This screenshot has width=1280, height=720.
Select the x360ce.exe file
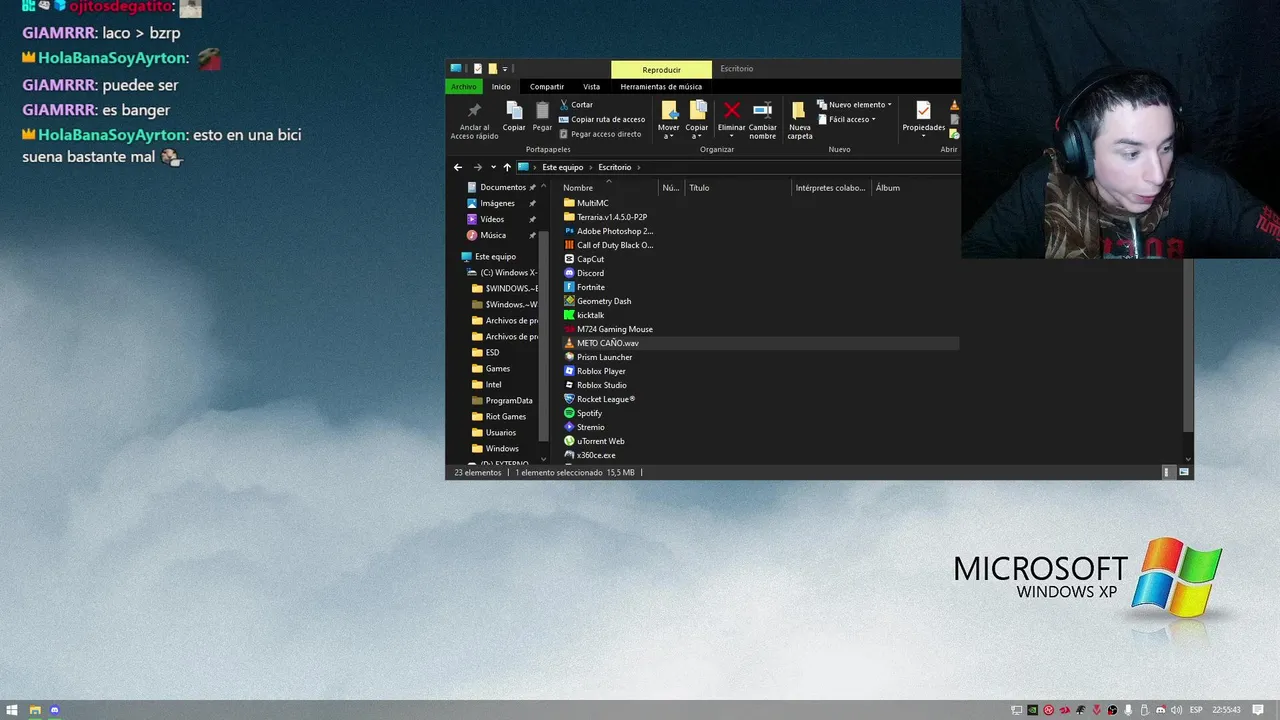590,455
